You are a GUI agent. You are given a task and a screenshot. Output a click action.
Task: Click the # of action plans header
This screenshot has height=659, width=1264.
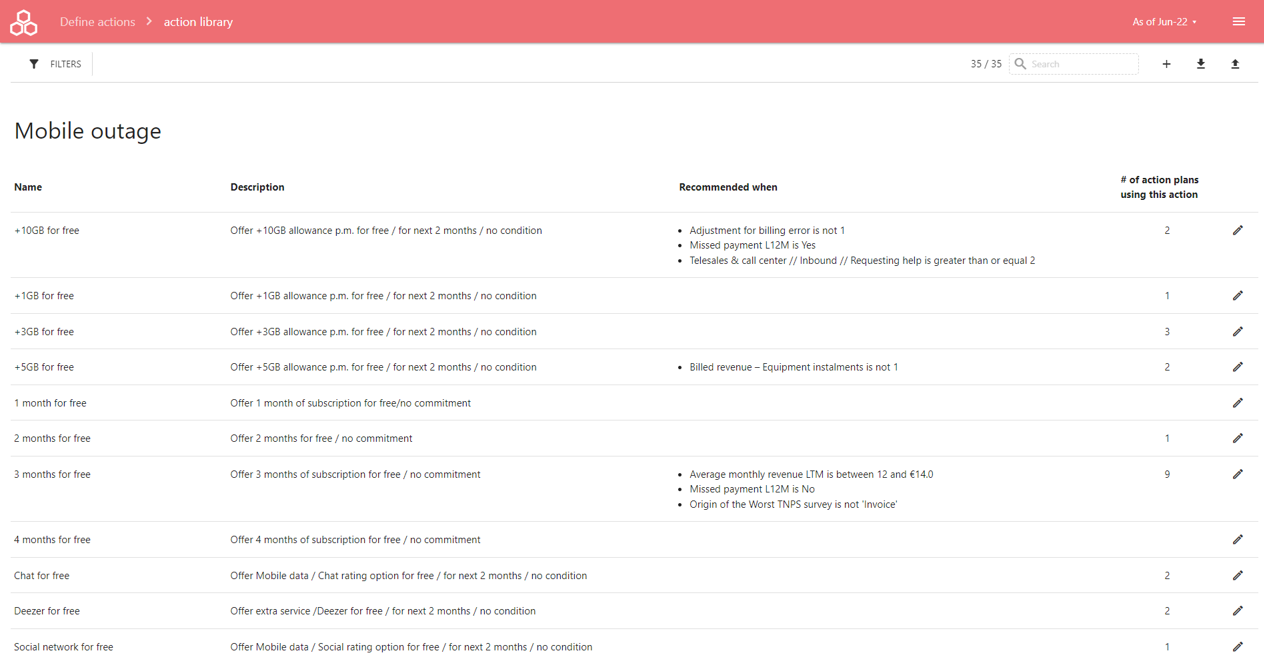pyautogui.click(x=1159, y=187)
